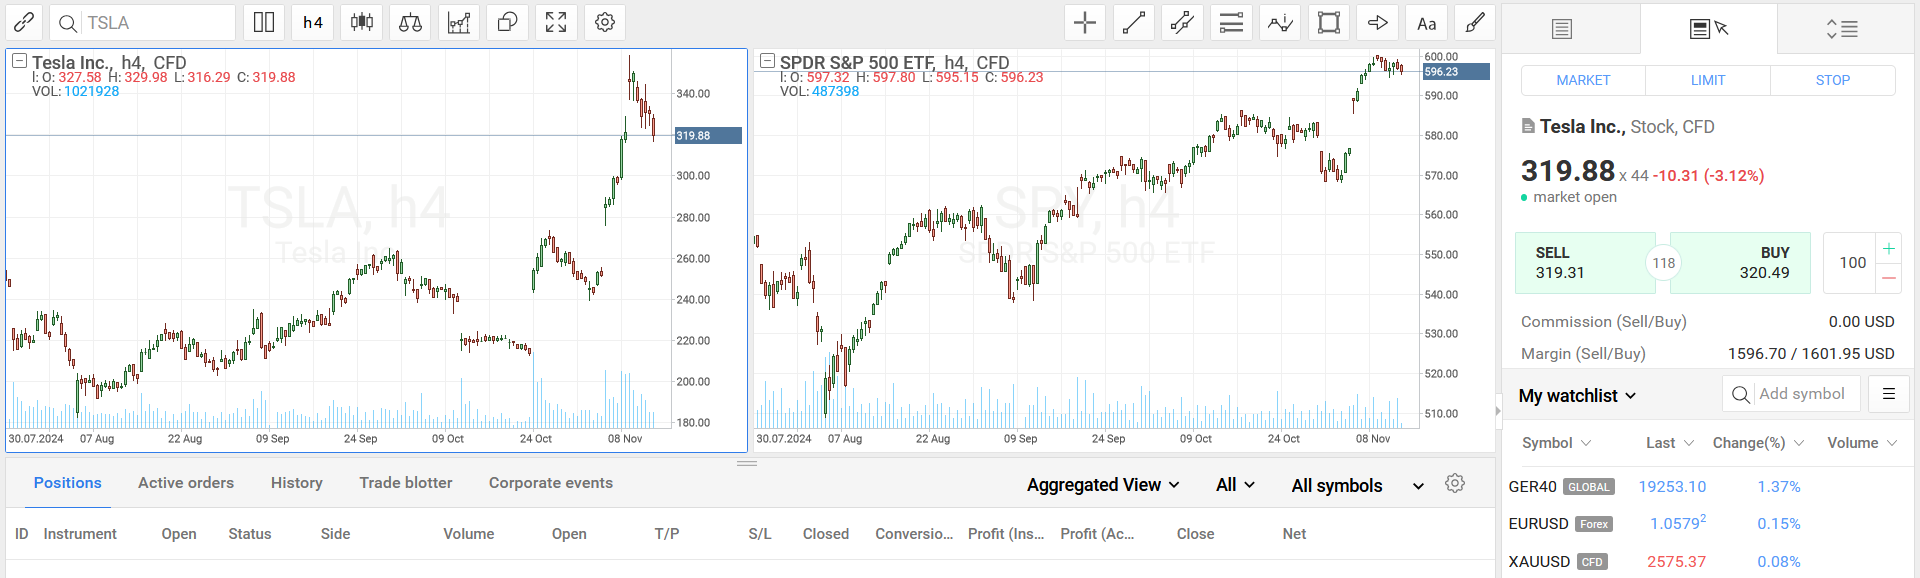The height and width of the screenshot is (578, 1920).
Task: Increase quantity with the plus stepper
Action: tap(1889, 248)
